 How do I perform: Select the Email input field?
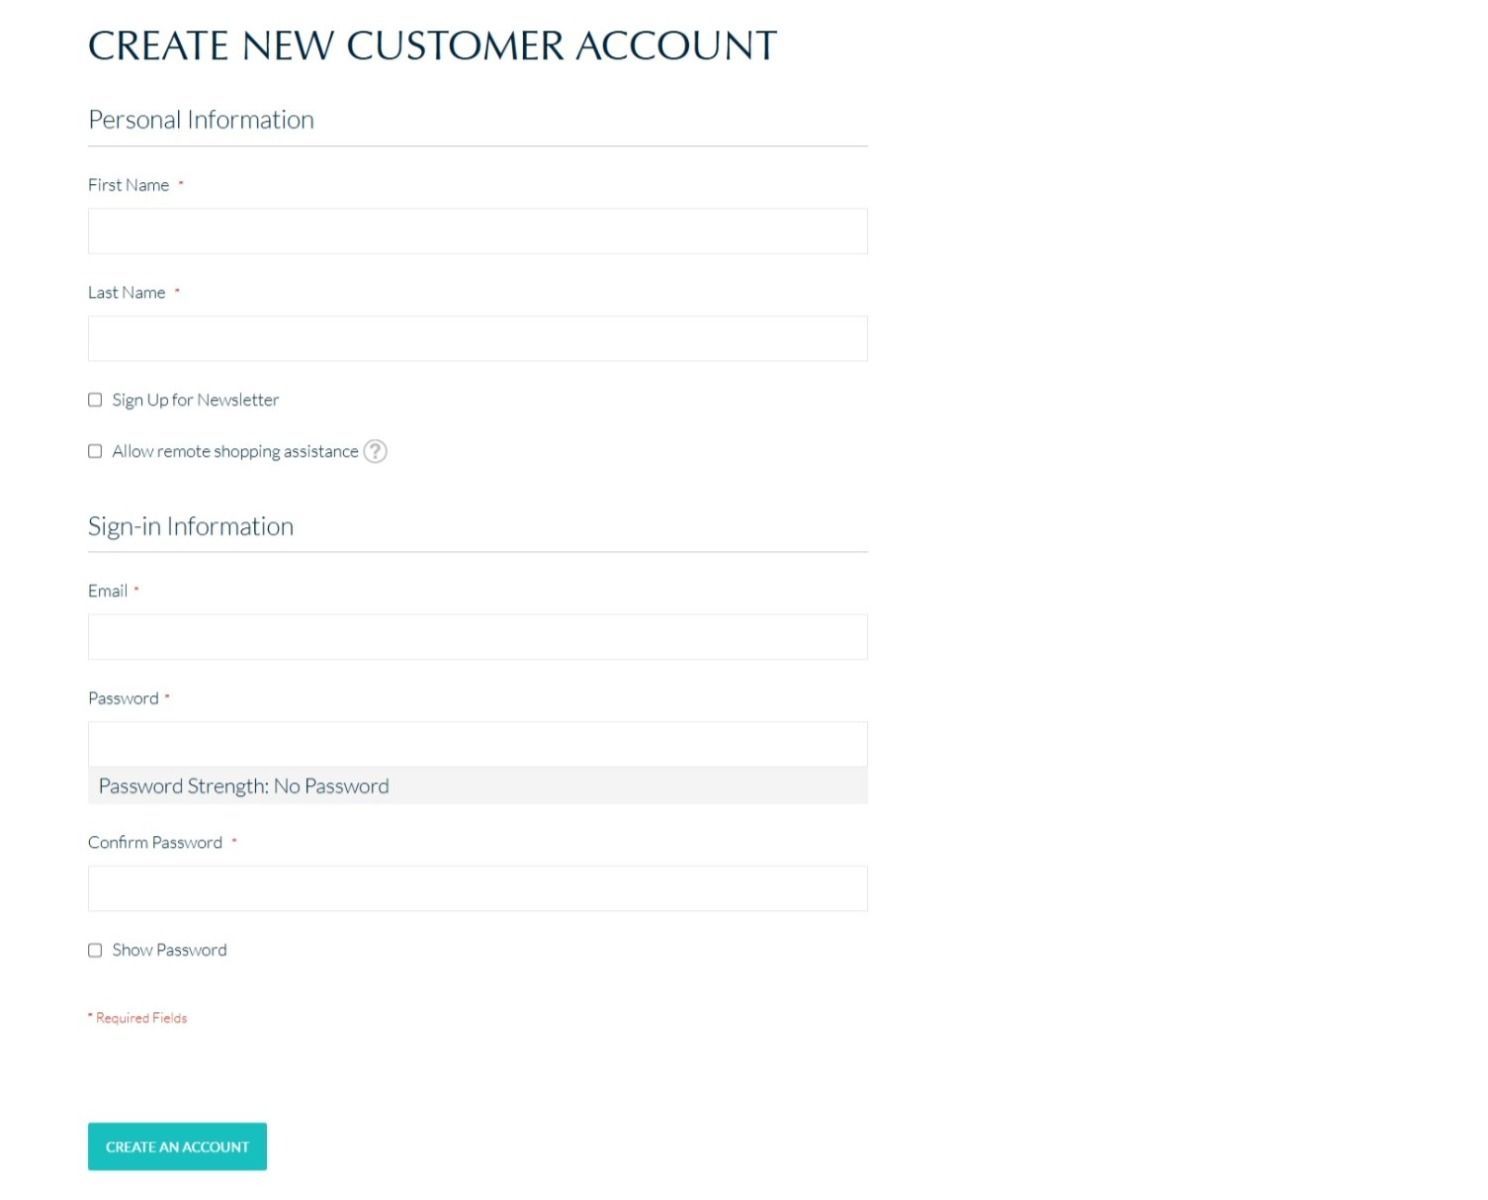[x=477, y=637]
